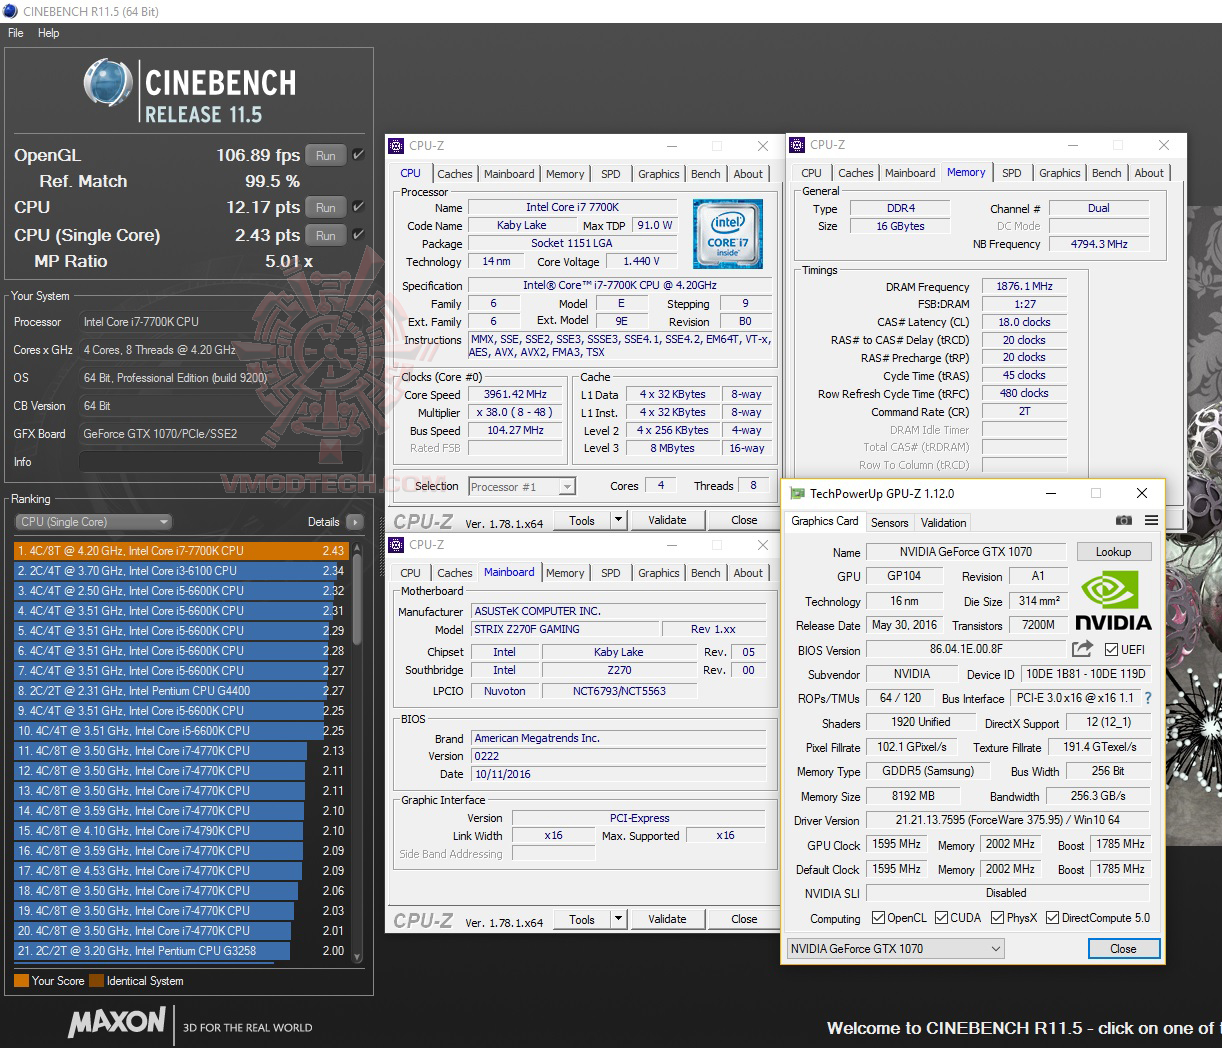Image resolution: width=1222 pixels, height=1048 pixels.
Task: Select Graphics tab in Memory CPU-Z window
Action: pos(1059,173)
